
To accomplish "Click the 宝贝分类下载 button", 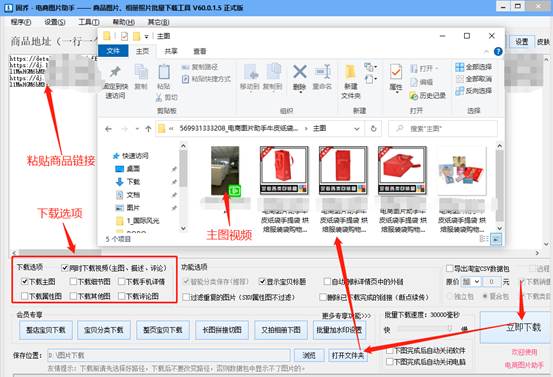I will coord(104,330).
